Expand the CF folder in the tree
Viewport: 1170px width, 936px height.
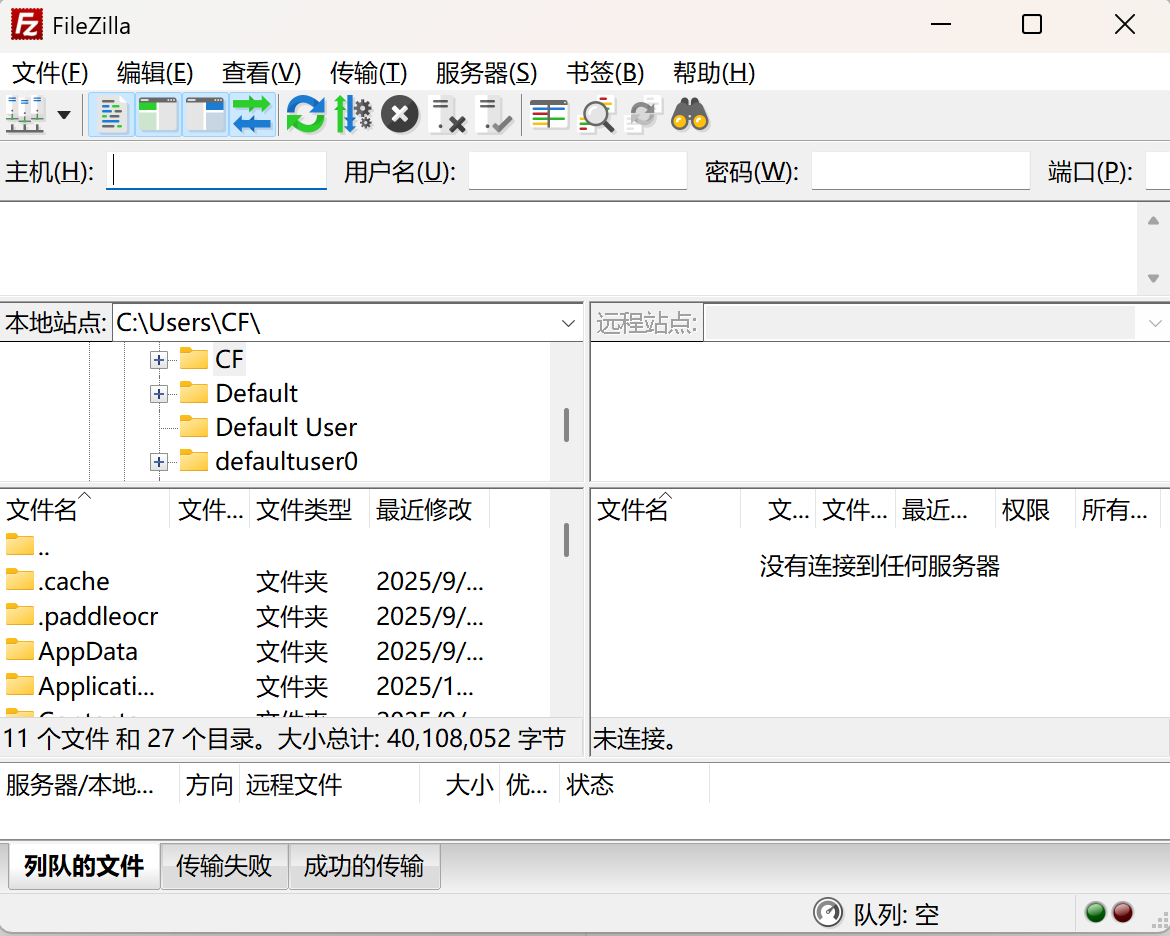tap(158, 359)
